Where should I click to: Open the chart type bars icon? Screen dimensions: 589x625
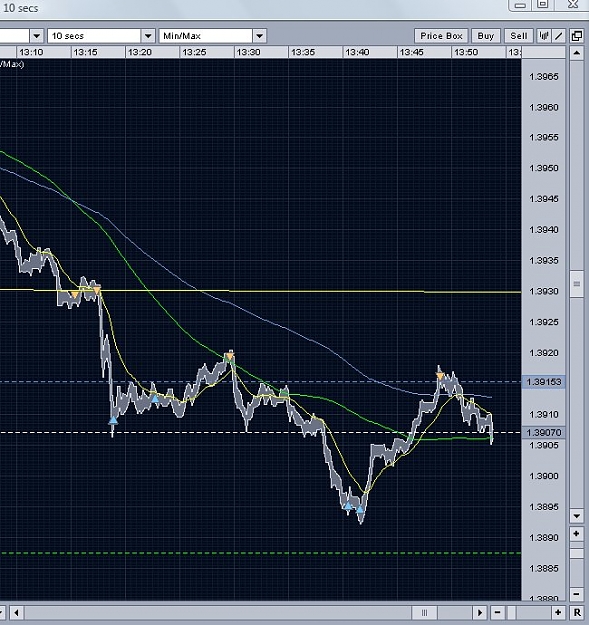[543, 36]
